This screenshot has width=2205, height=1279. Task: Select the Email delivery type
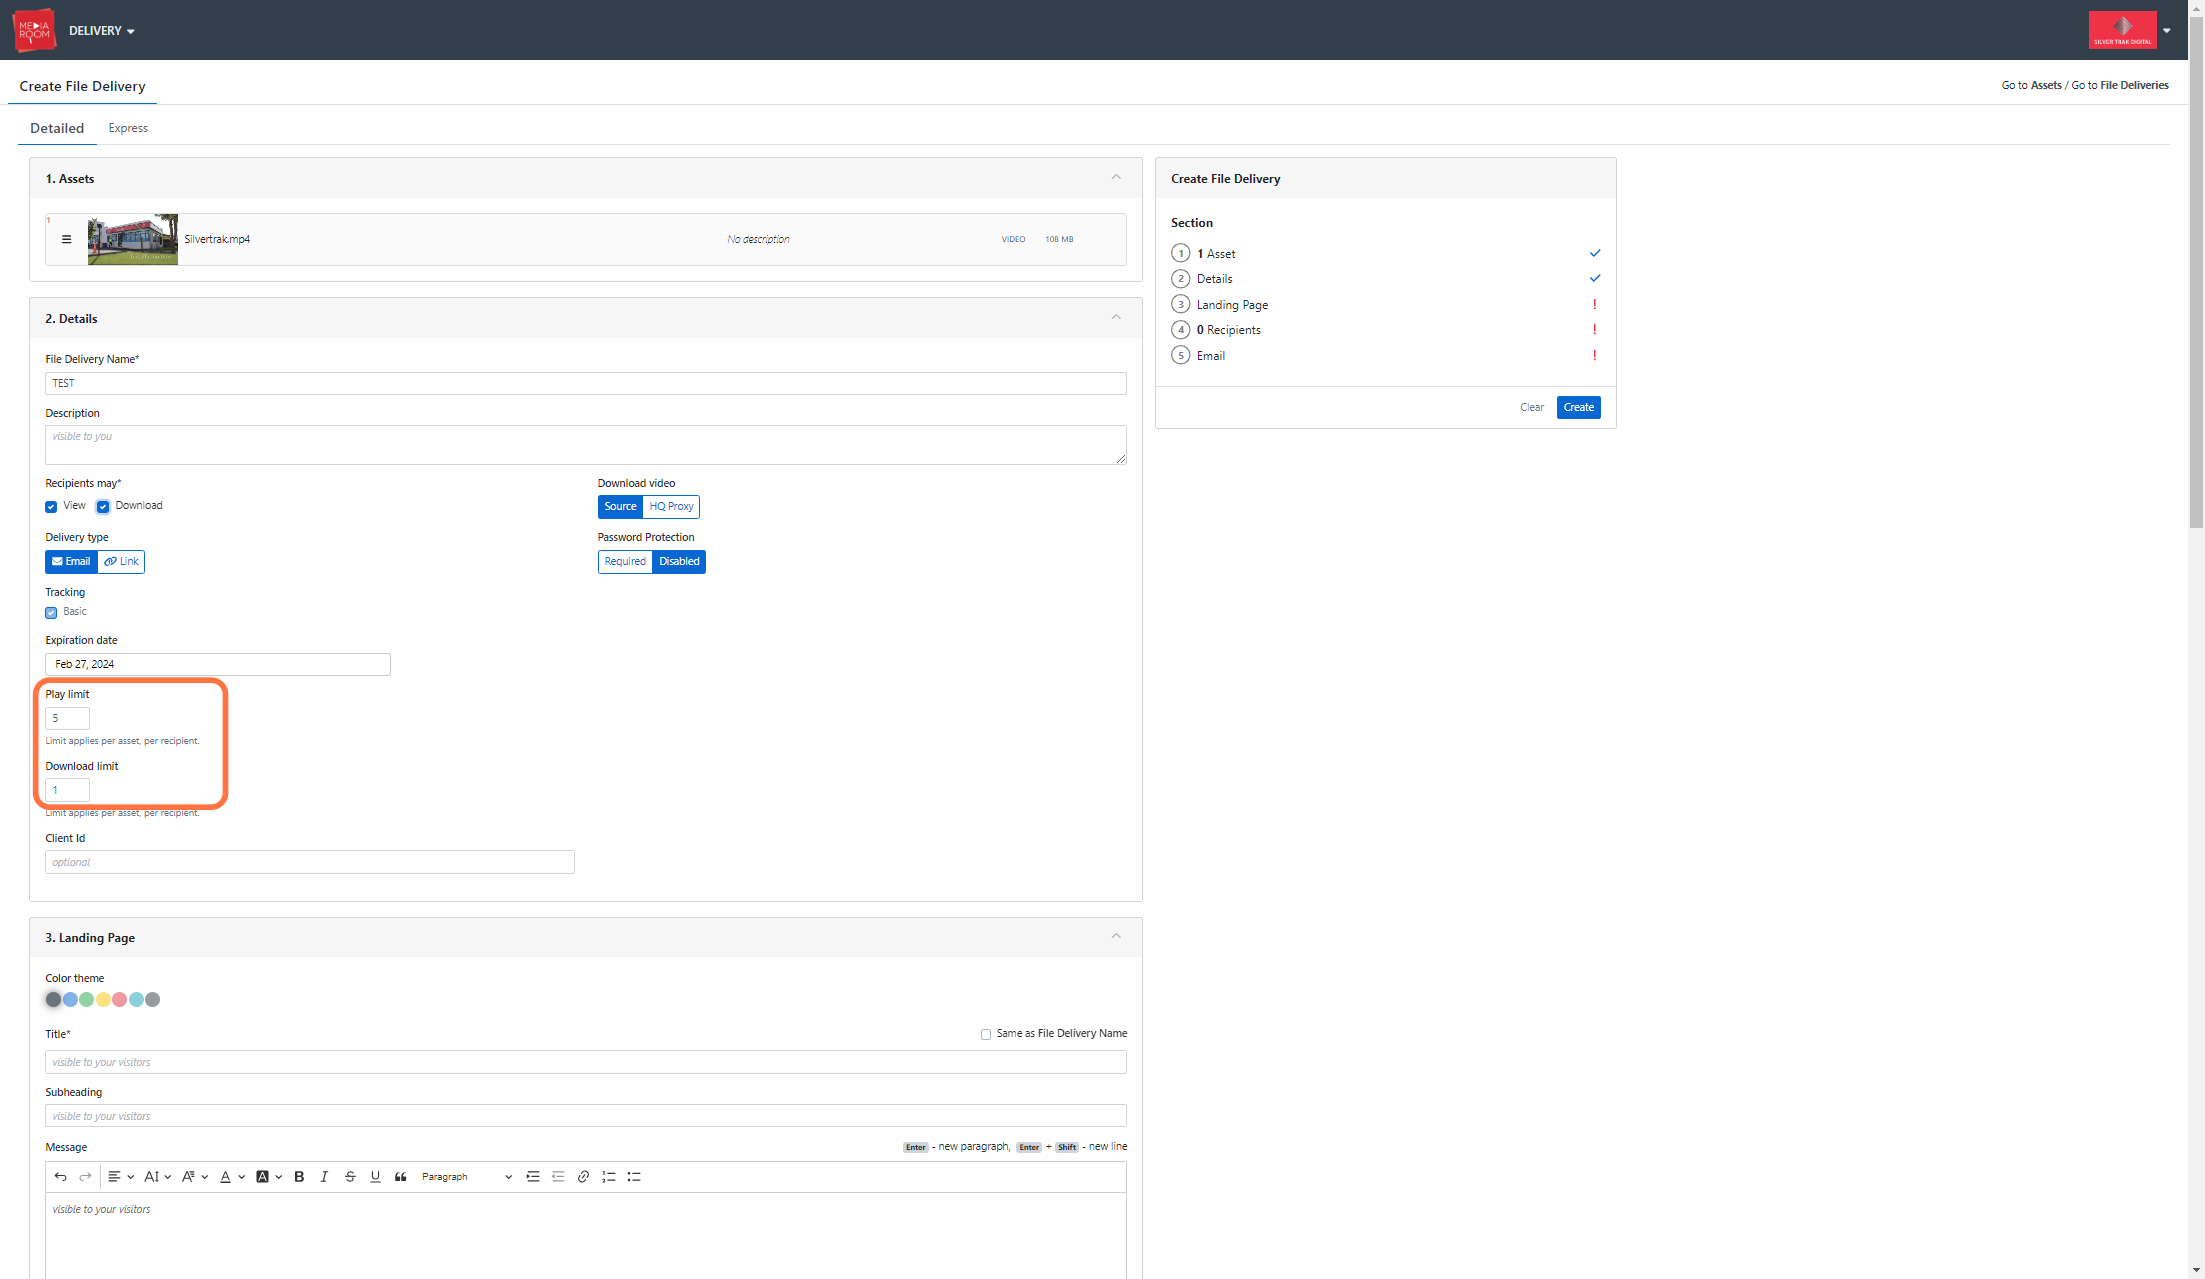point(71,562)
